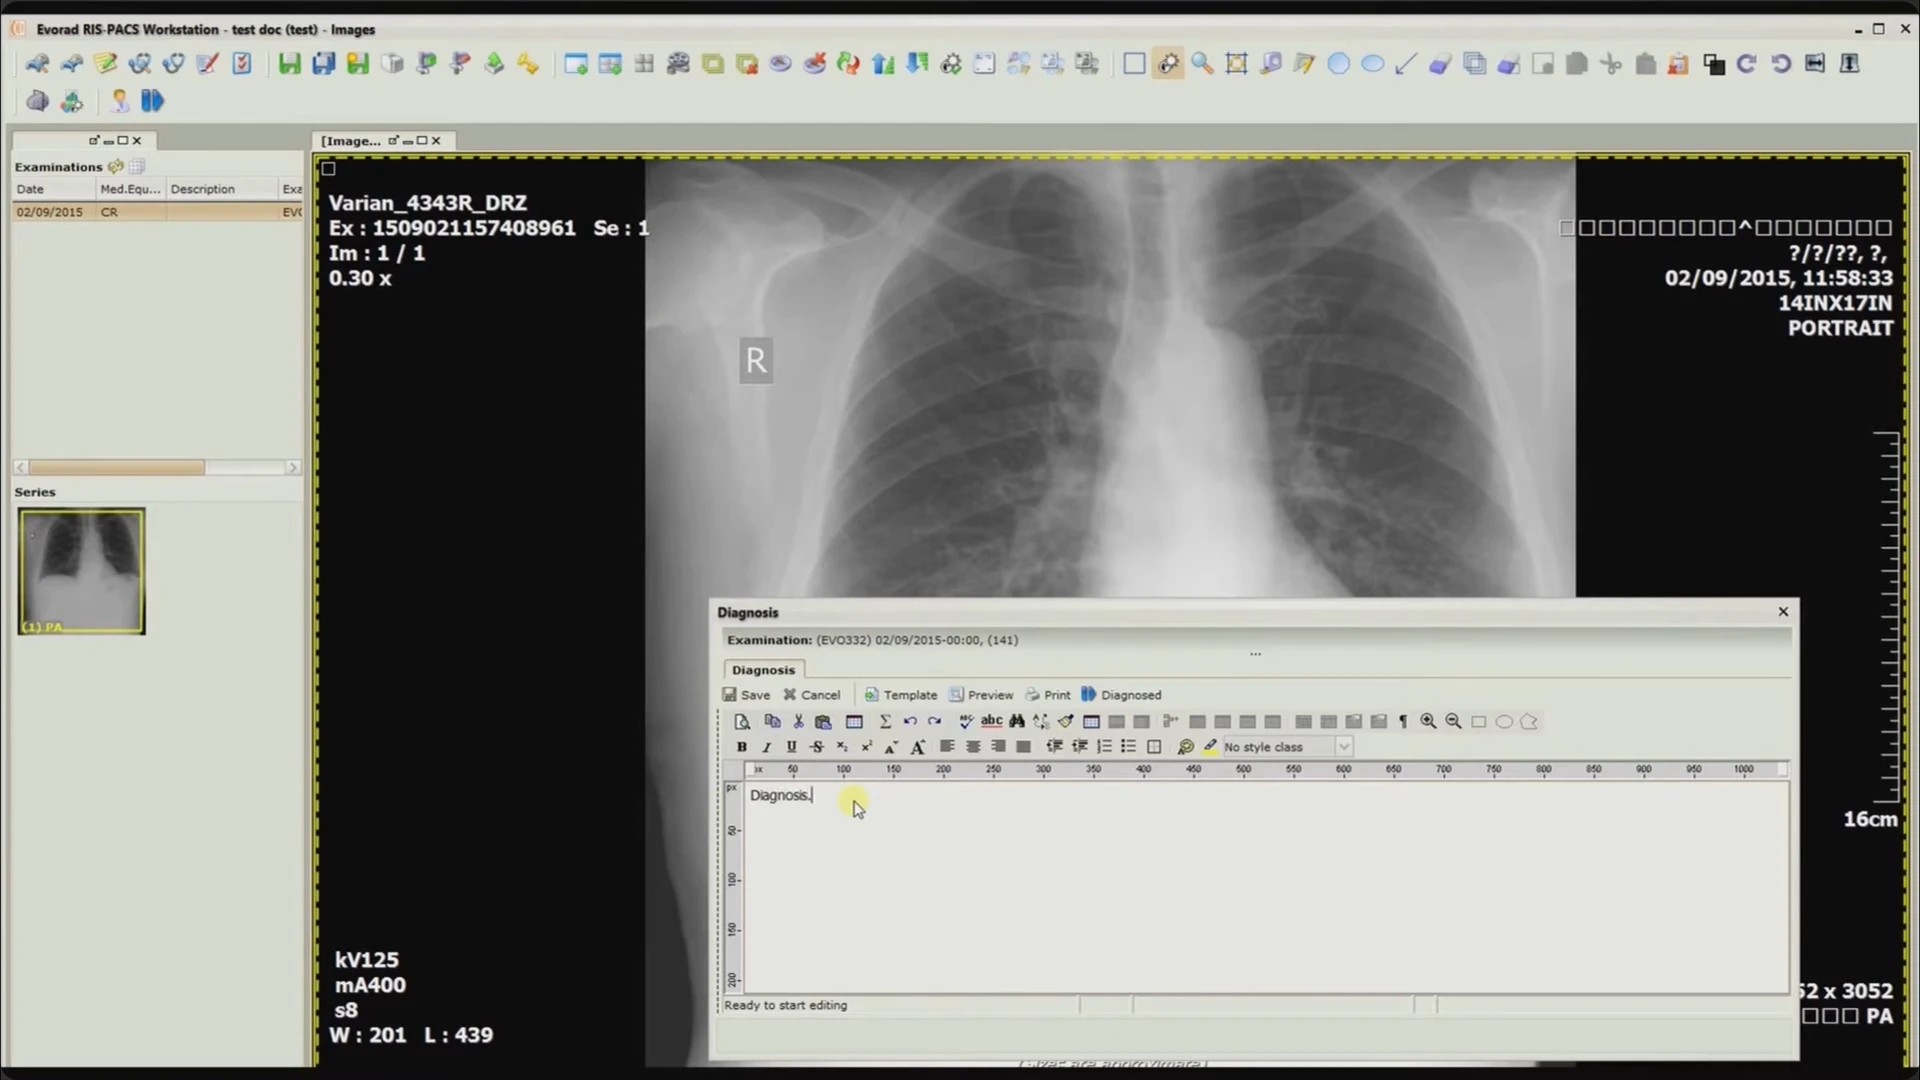Select the arrow line measurement tool
The height and width of the screenshot is (1080, 1920).
[1405, 64]
